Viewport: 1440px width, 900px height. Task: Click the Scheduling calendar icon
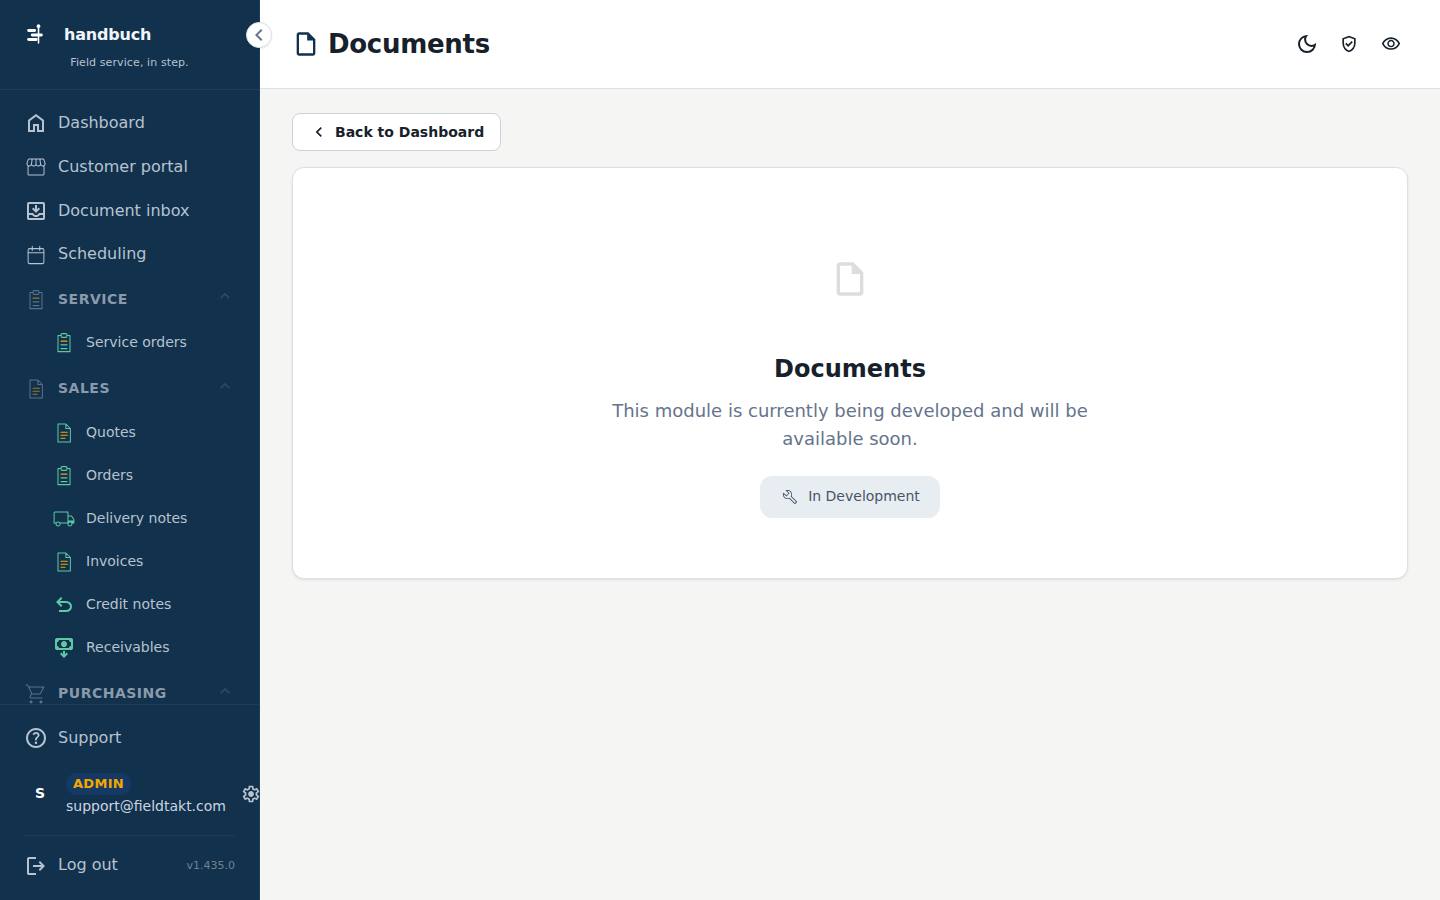click(x=36, y=254)
